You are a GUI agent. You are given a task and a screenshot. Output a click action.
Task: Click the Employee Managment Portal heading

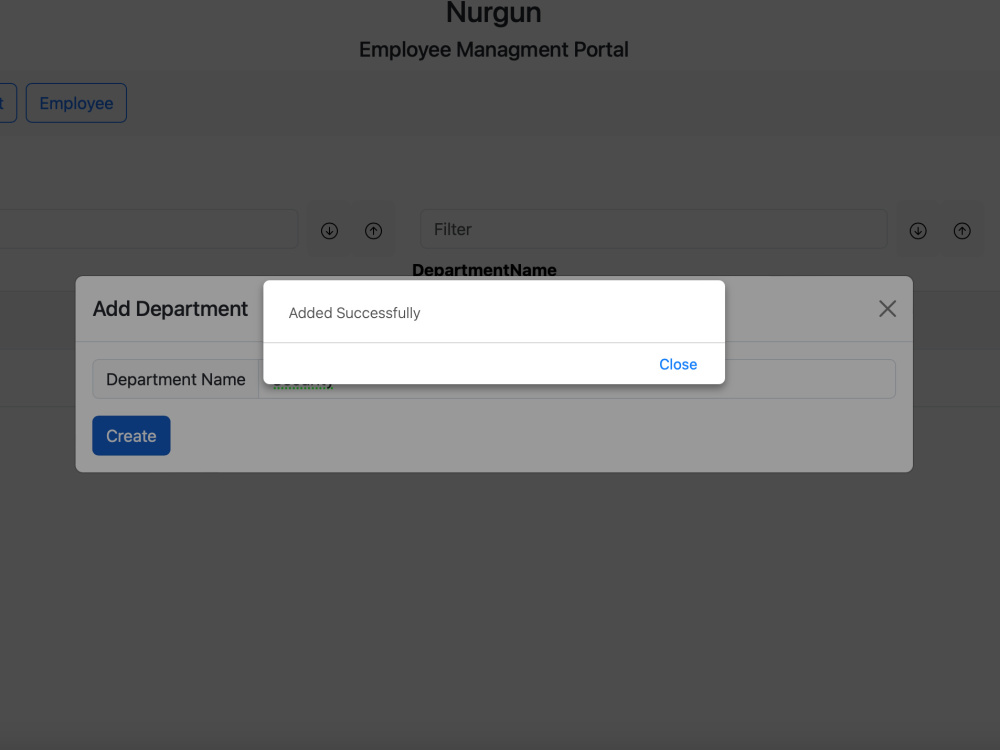(x=494, y=50)
